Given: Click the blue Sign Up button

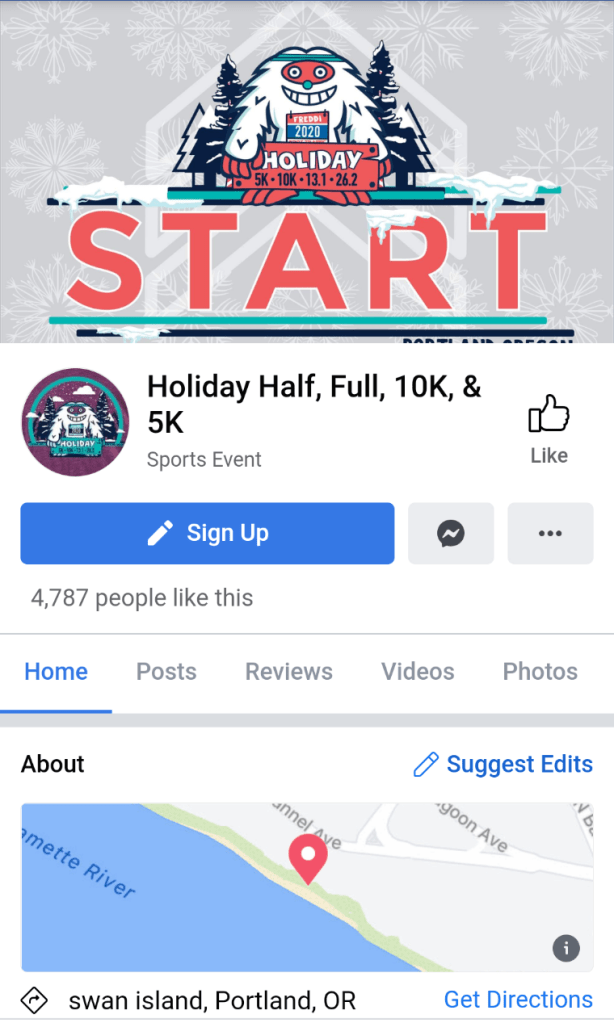Looking at the screenshot, I should [x=207, y=533].
